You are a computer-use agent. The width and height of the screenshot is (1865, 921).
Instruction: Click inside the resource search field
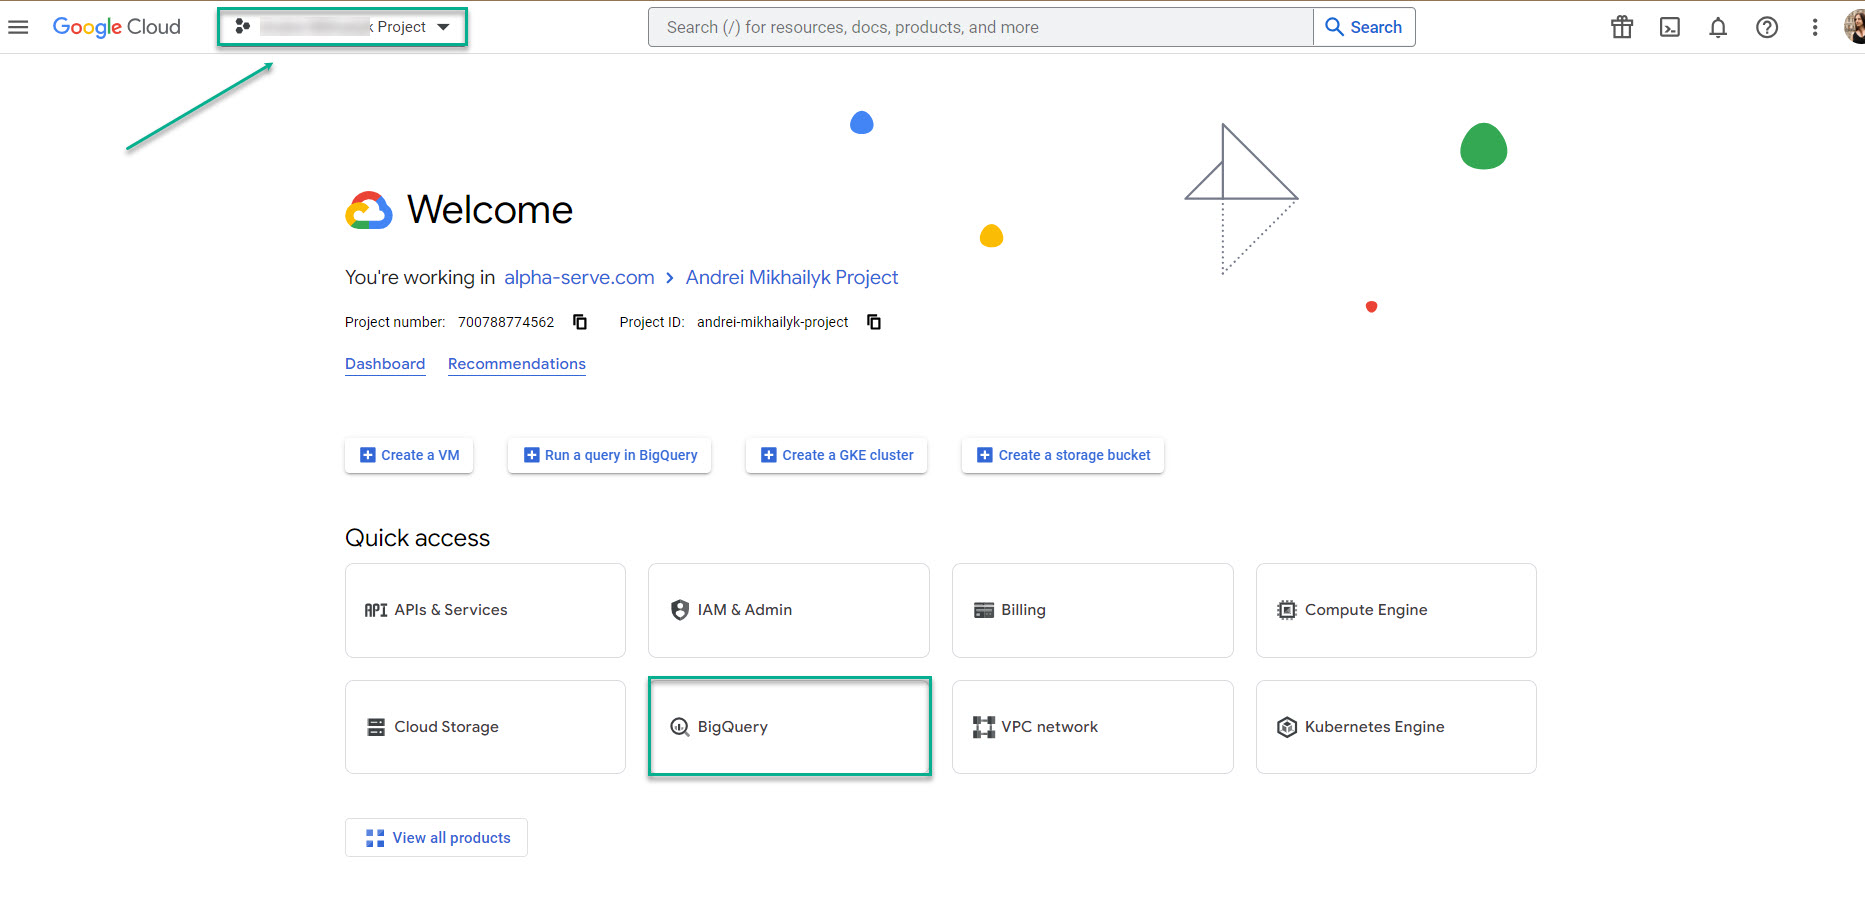point(980,27)
